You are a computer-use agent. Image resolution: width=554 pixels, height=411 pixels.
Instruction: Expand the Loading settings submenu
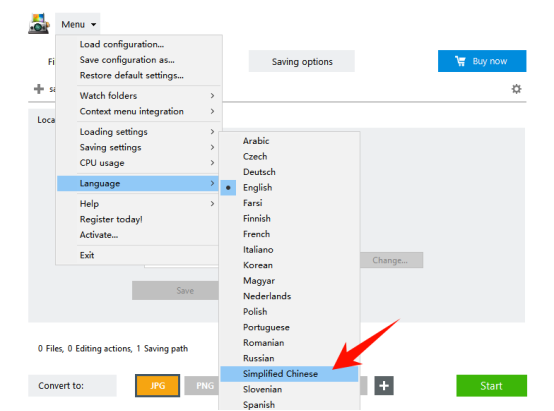(139, 132)
